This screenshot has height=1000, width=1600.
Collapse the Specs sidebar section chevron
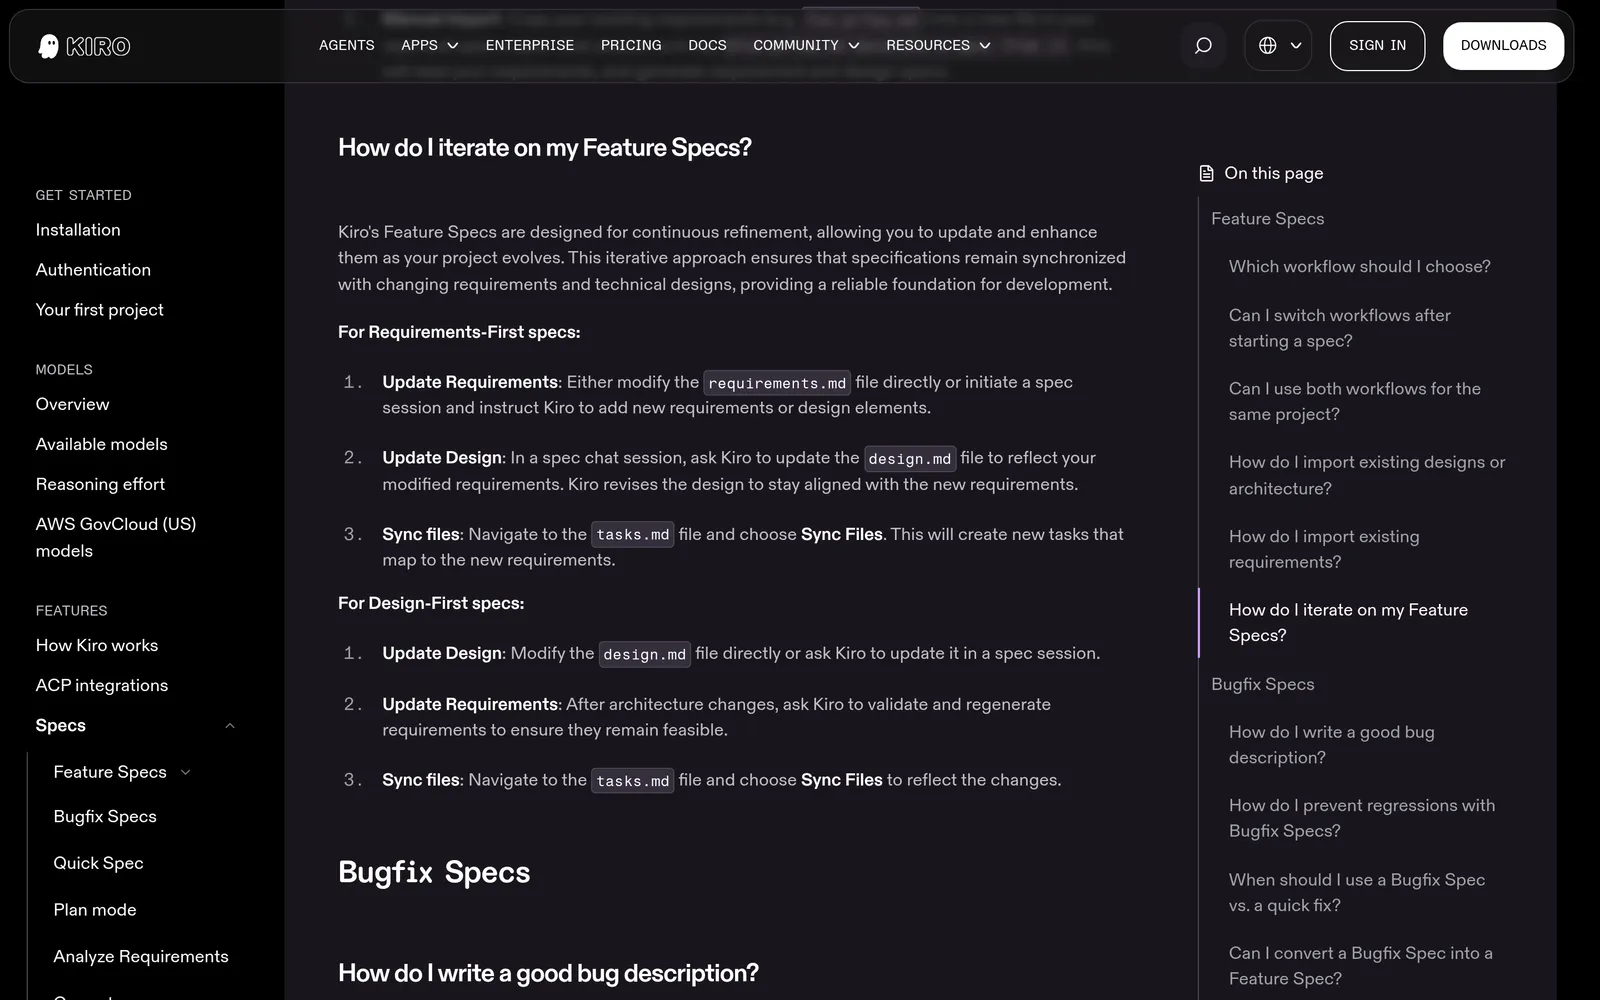[x=230, y=726]
